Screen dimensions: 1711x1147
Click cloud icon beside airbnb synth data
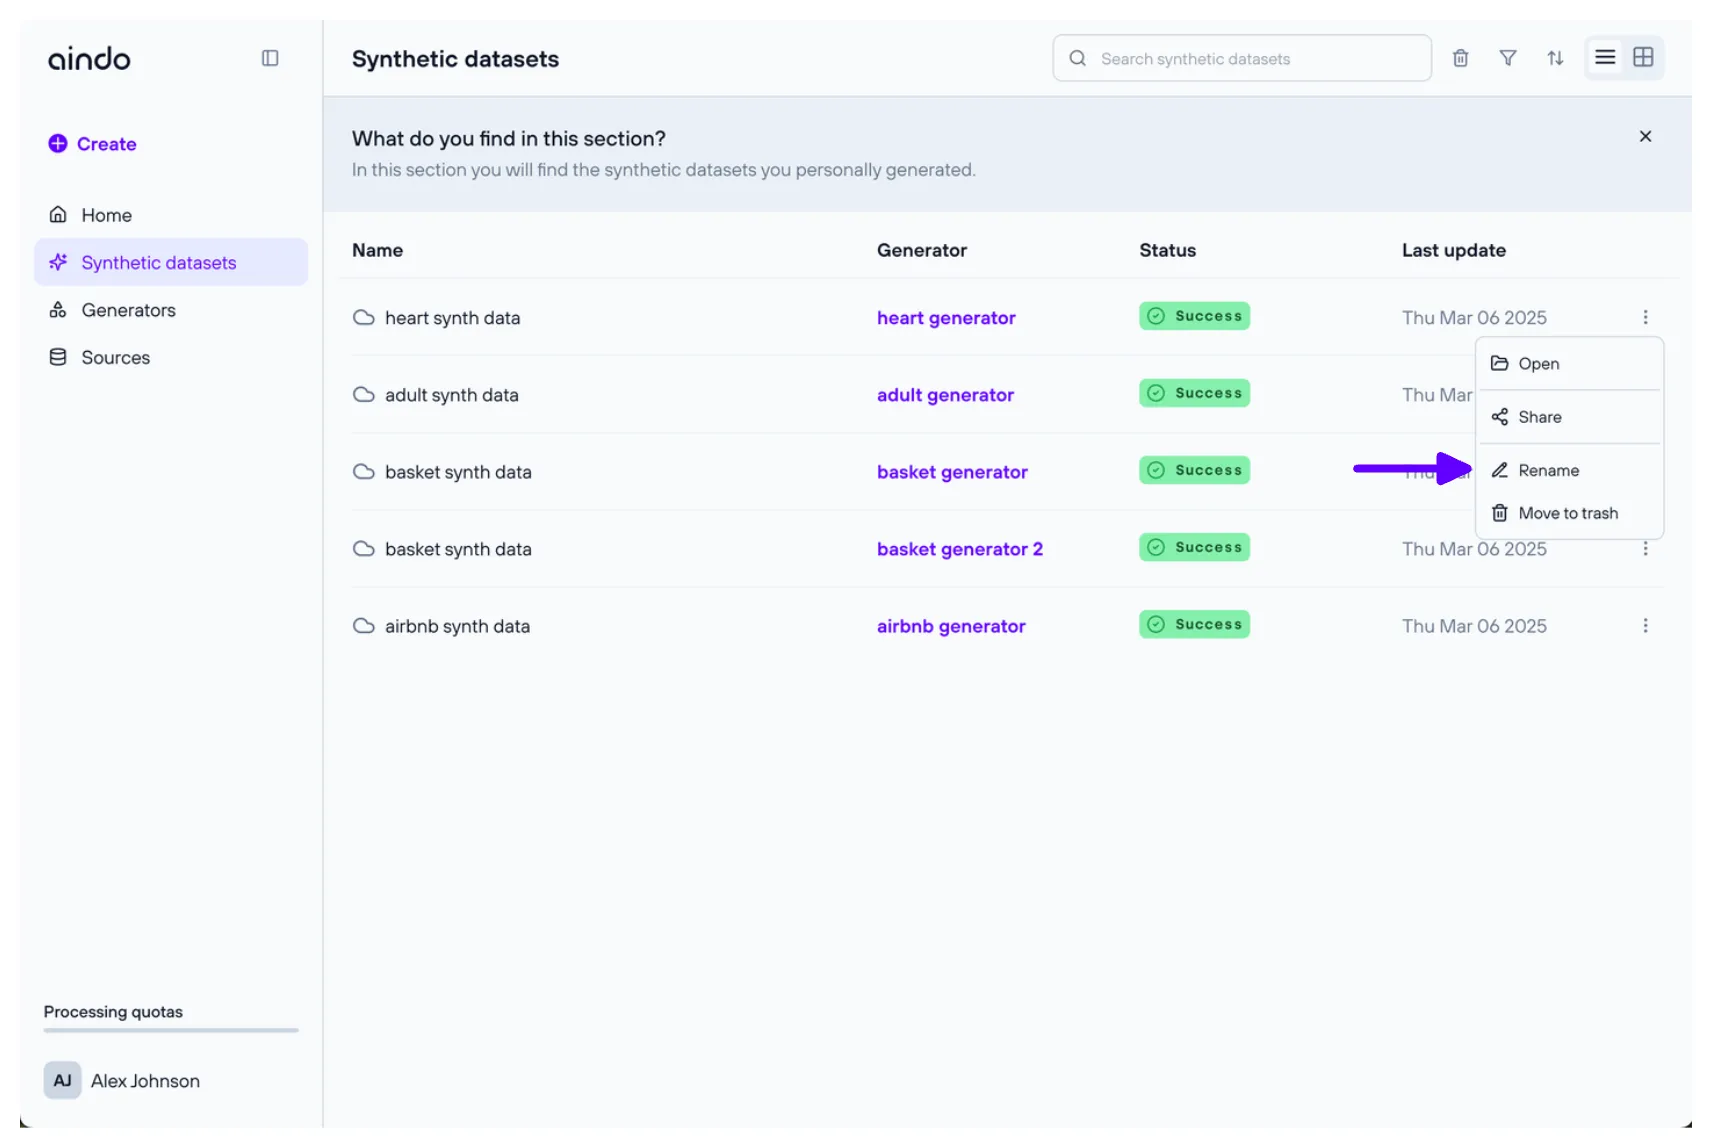pyautogui.click(x=364, y=626)
